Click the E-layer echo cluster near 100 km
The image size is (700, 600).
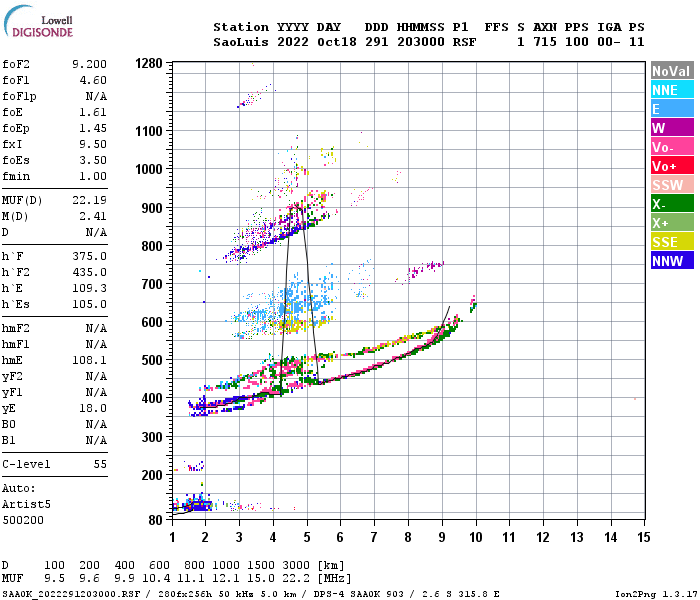[x=196, y=504]
